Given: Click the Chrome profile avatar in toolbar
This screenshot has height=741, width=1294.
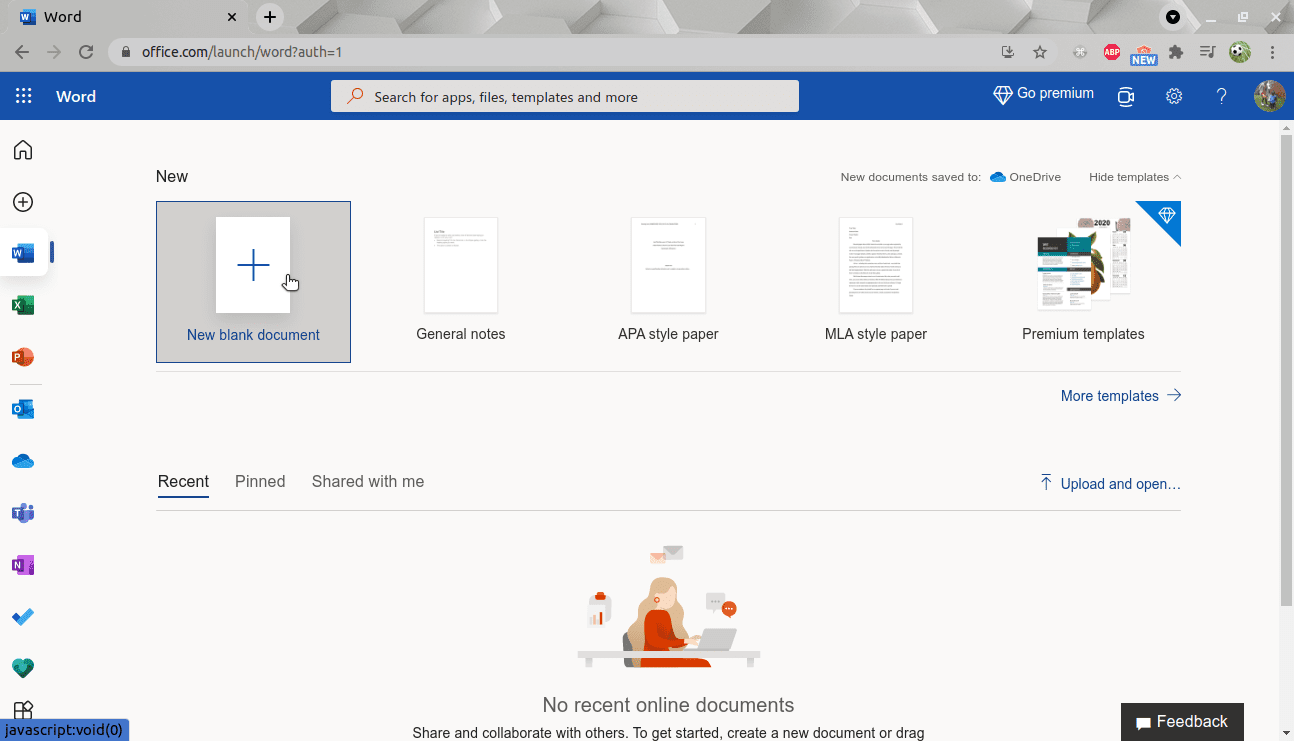Looking at the screenshot, I should pyautogui.click(x=1240, y=52).
